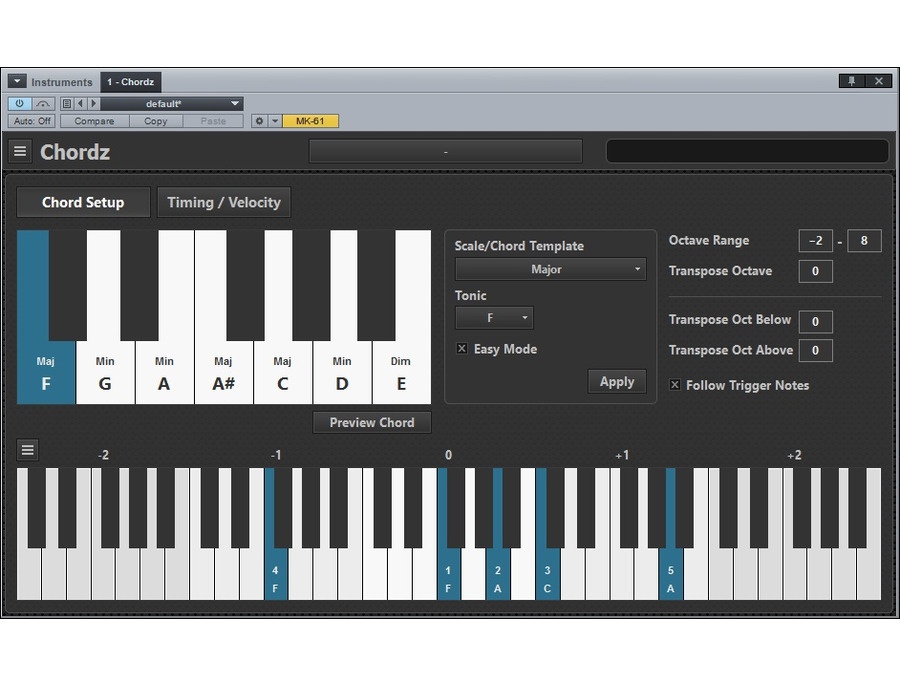Go to the next preset arrow

pos(94,103)
